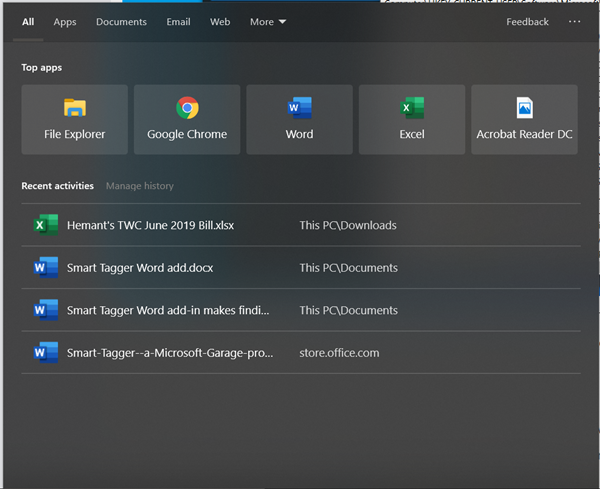Click Word icon beside store.office.com document
Screen dimensions: 600x489
click(x=45, y=352)
